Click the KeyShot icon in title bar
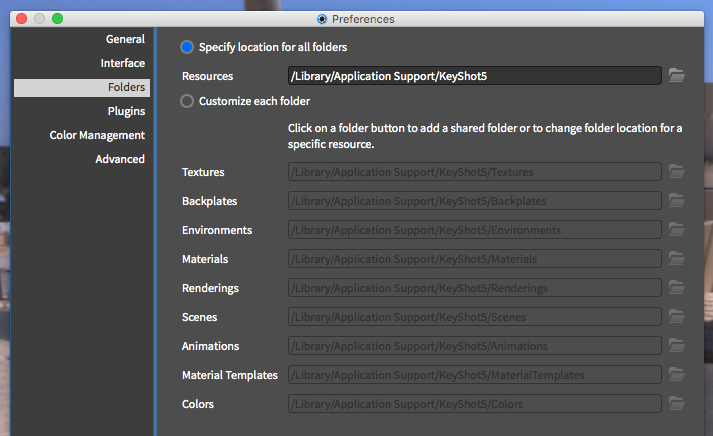 [322, 19]
